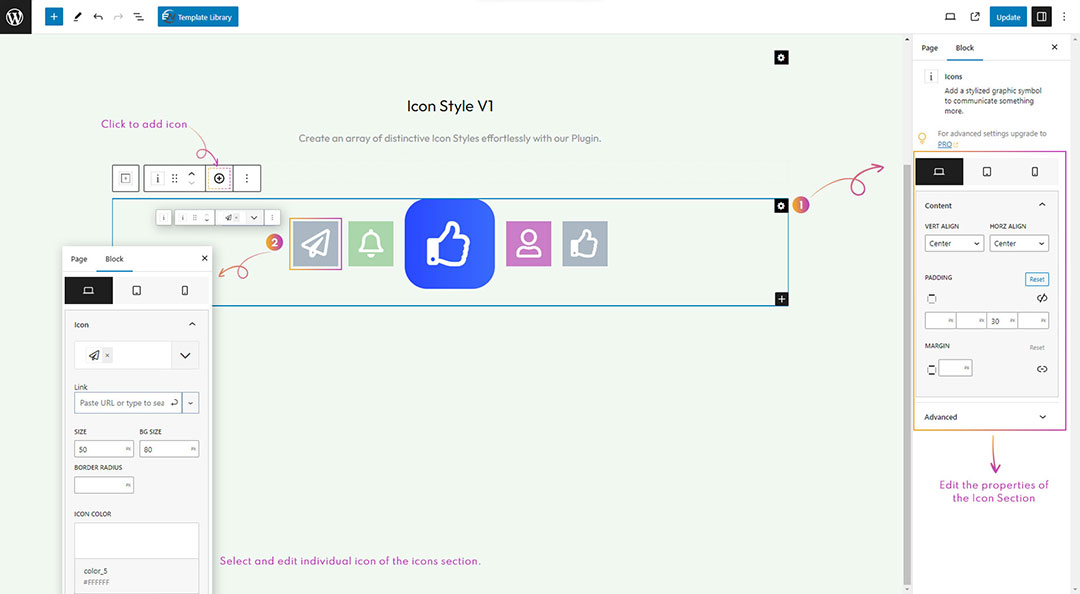Open the Document Overview list icon
The width and height of the screenshot is (1080, 594).
point(138,17)
